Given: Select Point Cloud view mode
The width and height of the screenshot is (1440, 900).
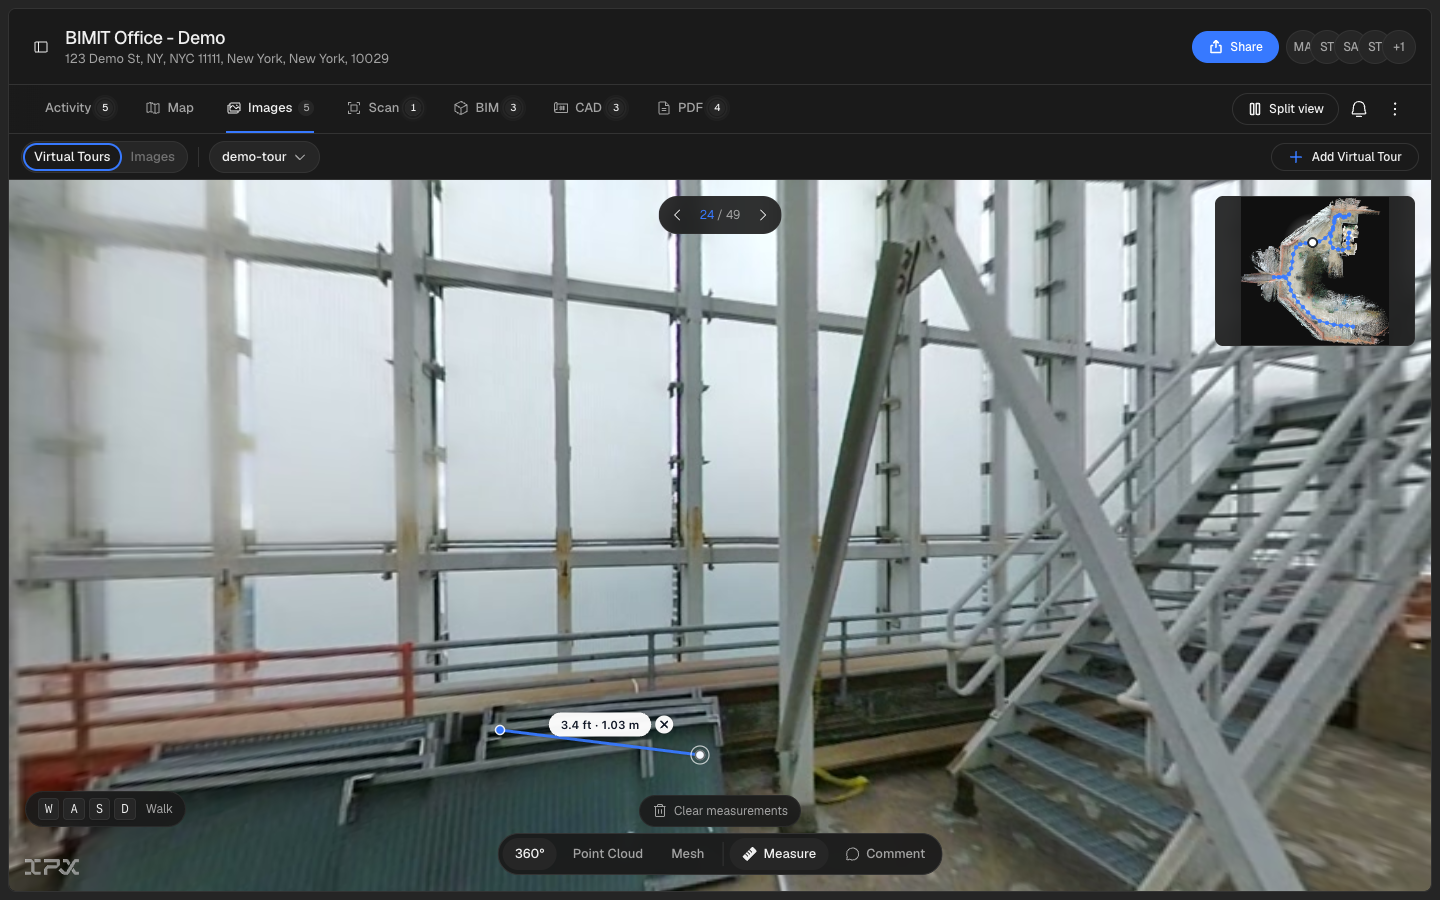Looking at the screenshot, I should (x=608, y=854).
